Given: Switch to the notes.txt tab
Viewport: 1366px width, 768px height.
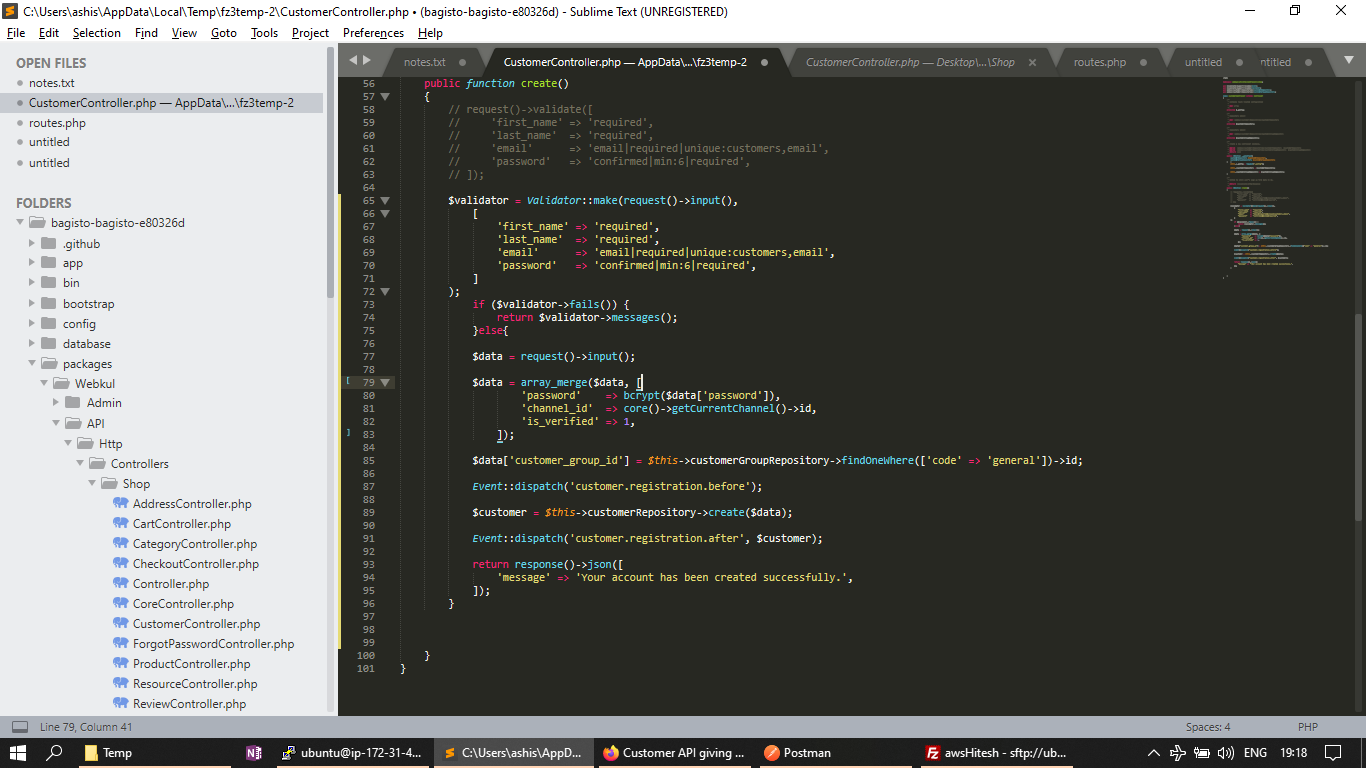Looking at the screenshot, I should [425, 62].
